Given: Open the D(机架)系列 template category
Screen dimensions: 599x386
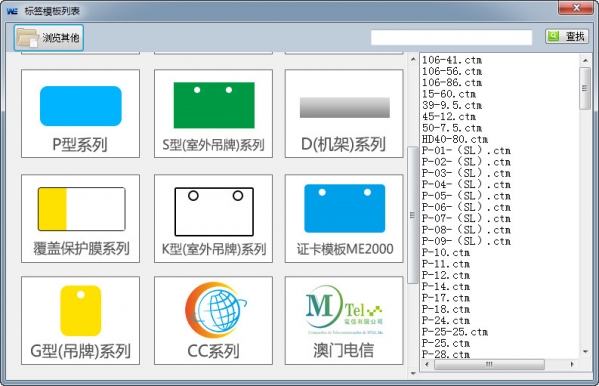Looking at the screenshot, I should (x=344, y=114).
